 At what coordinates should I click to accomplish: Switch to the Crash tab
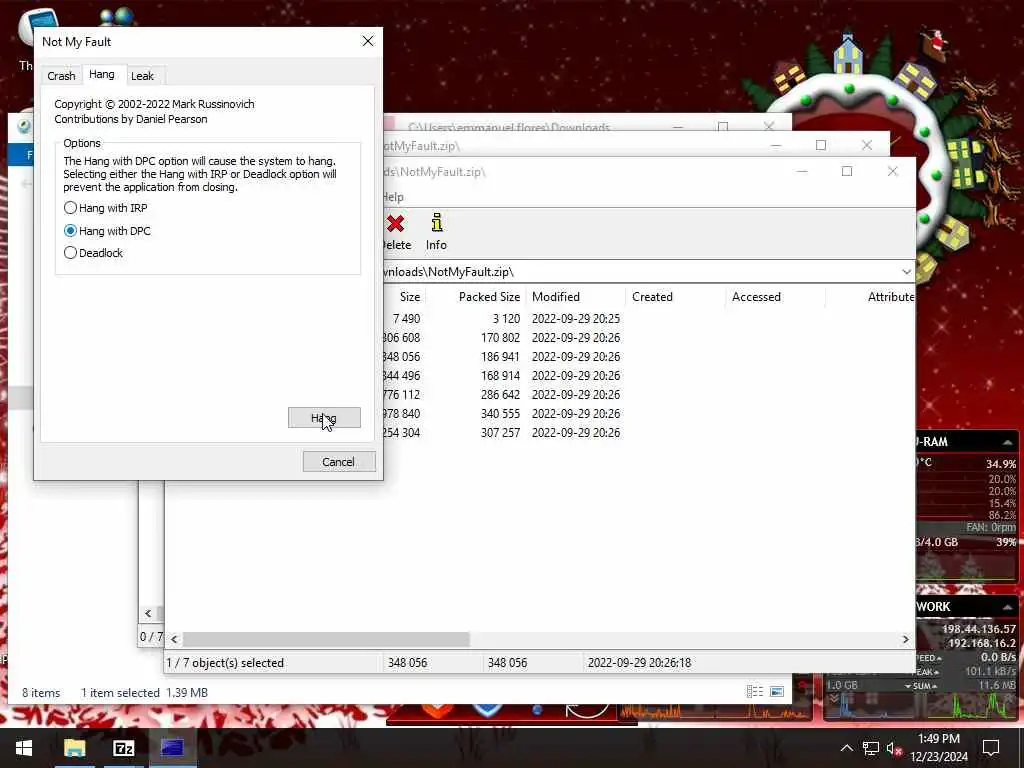tap(61, 76)
